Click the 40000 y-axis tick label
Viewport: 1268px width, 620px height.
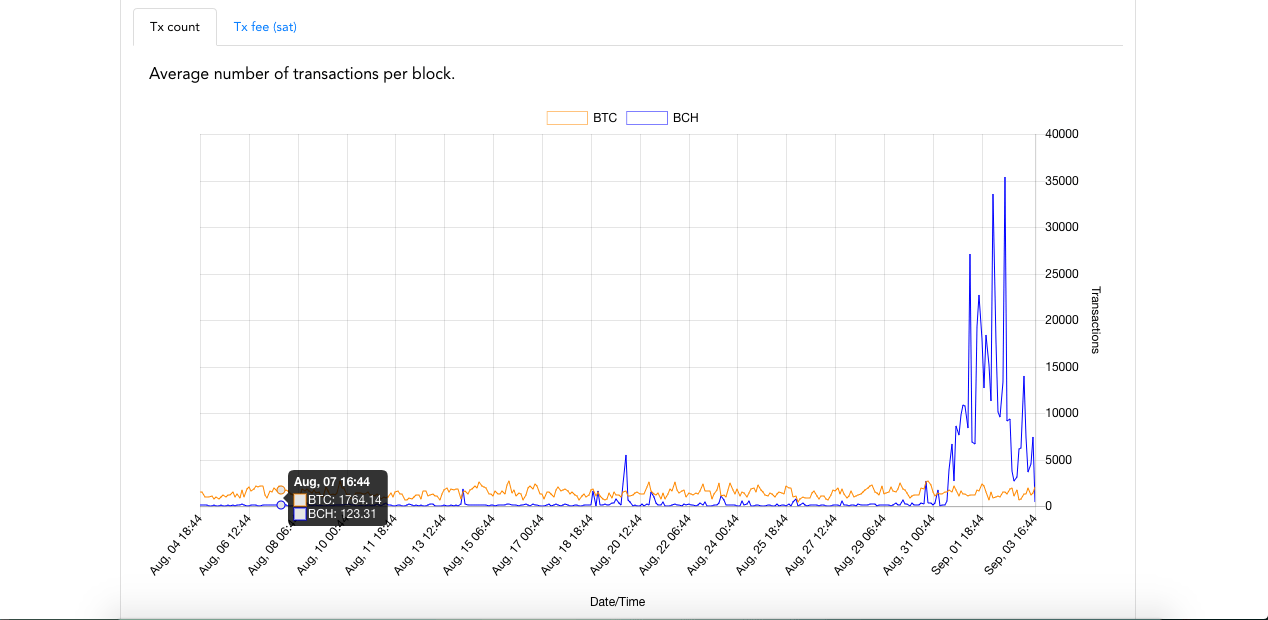(1061, 134)
